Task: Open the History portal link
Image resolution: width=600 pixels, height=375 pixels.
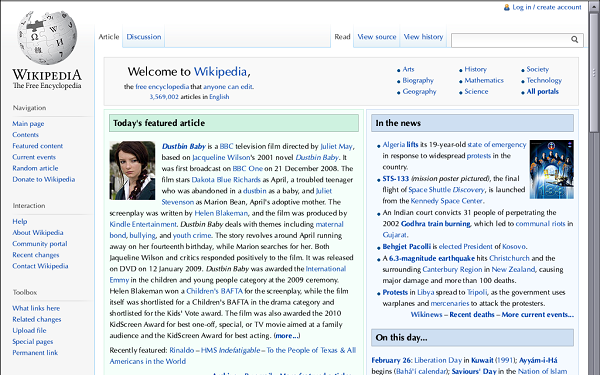Action: pyautogui.click(x=476, y=69)
